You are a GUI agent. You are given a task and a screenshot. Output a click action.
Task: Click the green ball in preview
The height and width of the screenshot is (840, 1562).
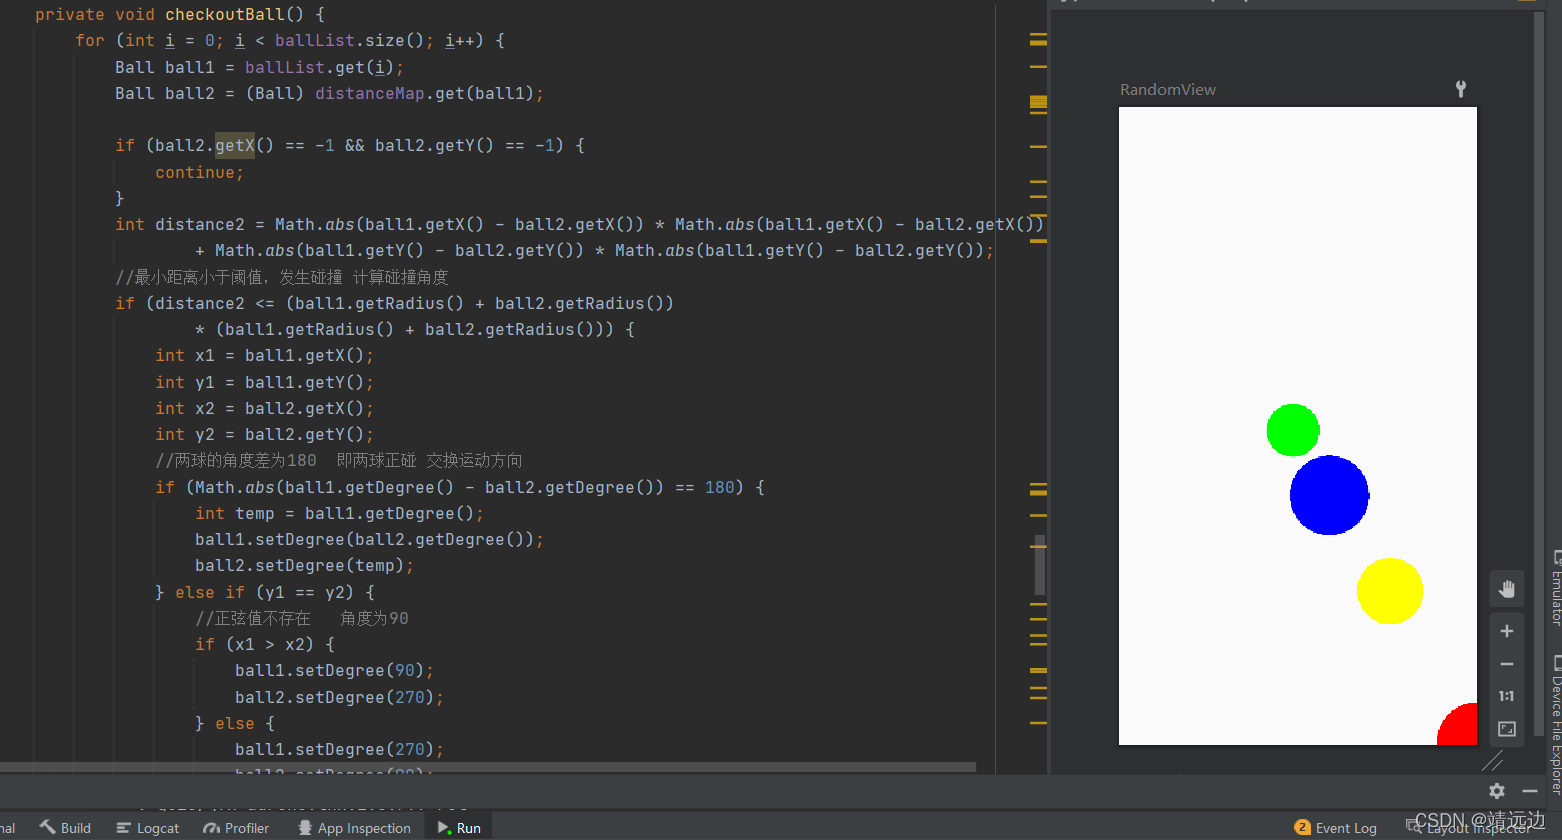click(1293, 430)
